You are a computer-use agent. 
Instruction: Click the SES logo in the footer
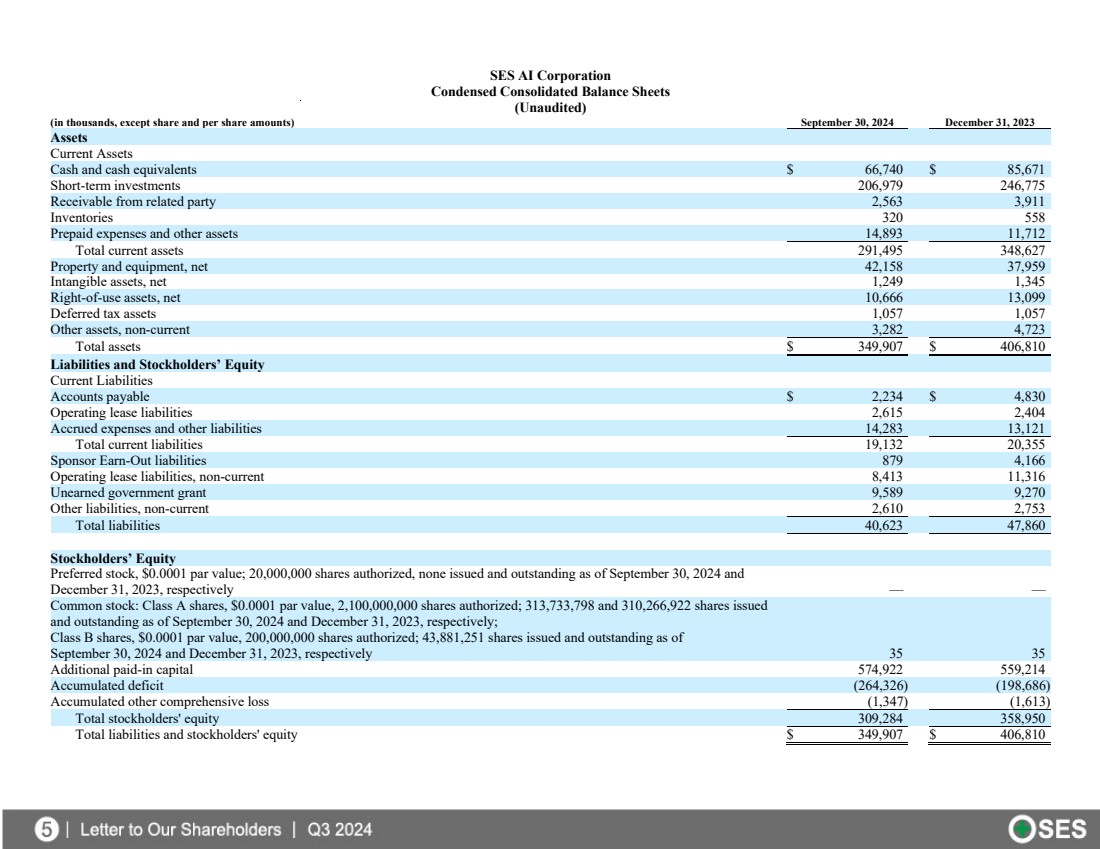pos(1047,829)
